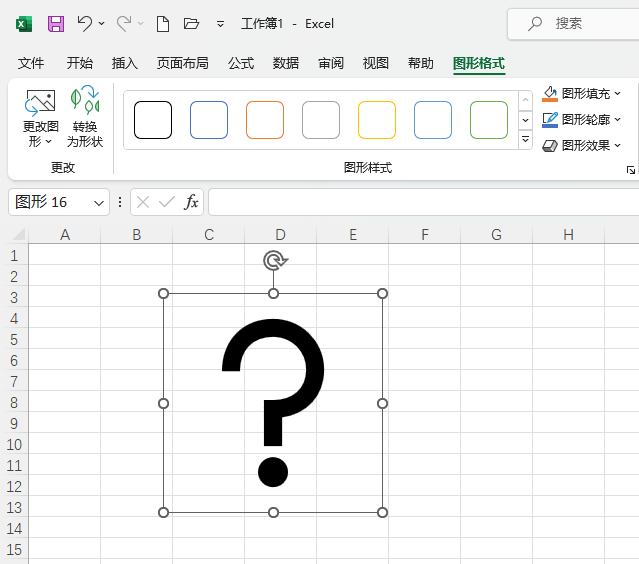The image size is (639, 564).
Task: Apply the light blue outline graphic style
Action: [433, 120]
